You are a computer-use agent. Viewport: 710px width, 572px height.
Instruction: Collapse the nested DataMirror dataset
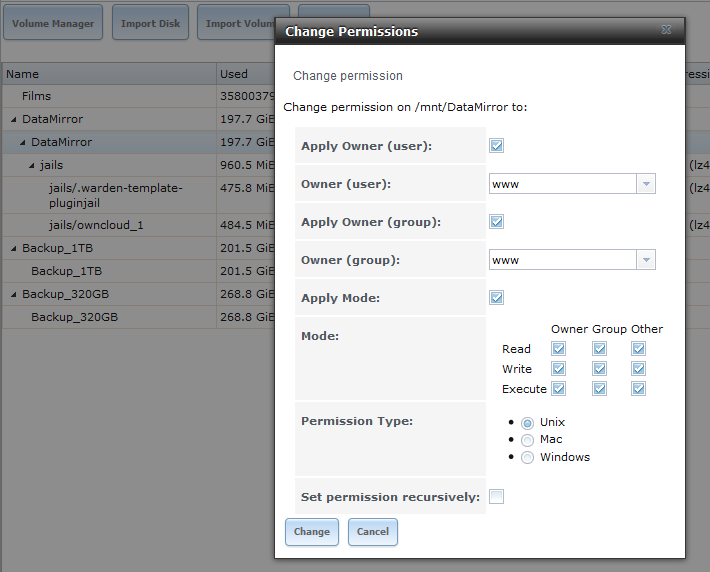(x=23, y=143)
